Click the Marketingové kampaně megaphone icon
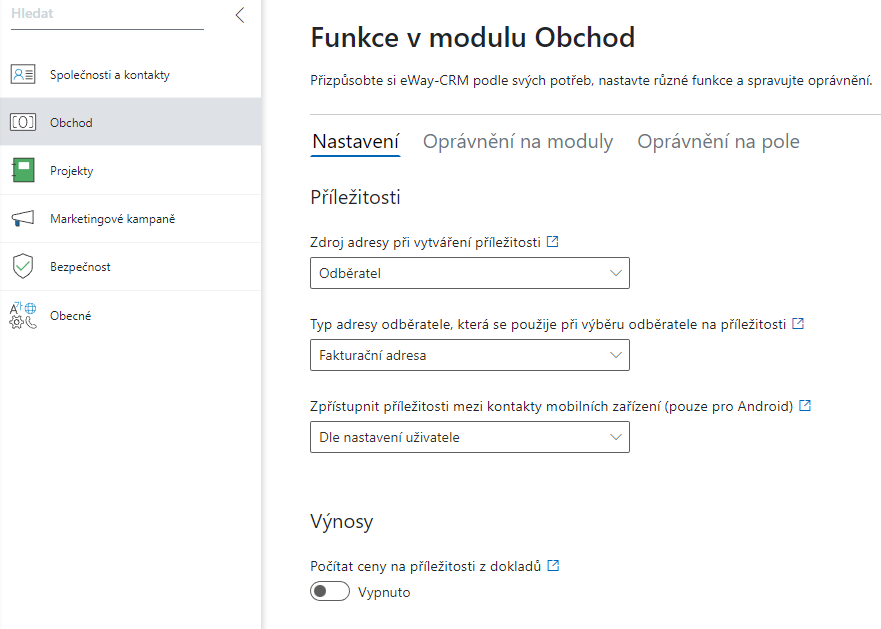Image resolution: width=881 pixels, height=629 pixels. [23, 219]
